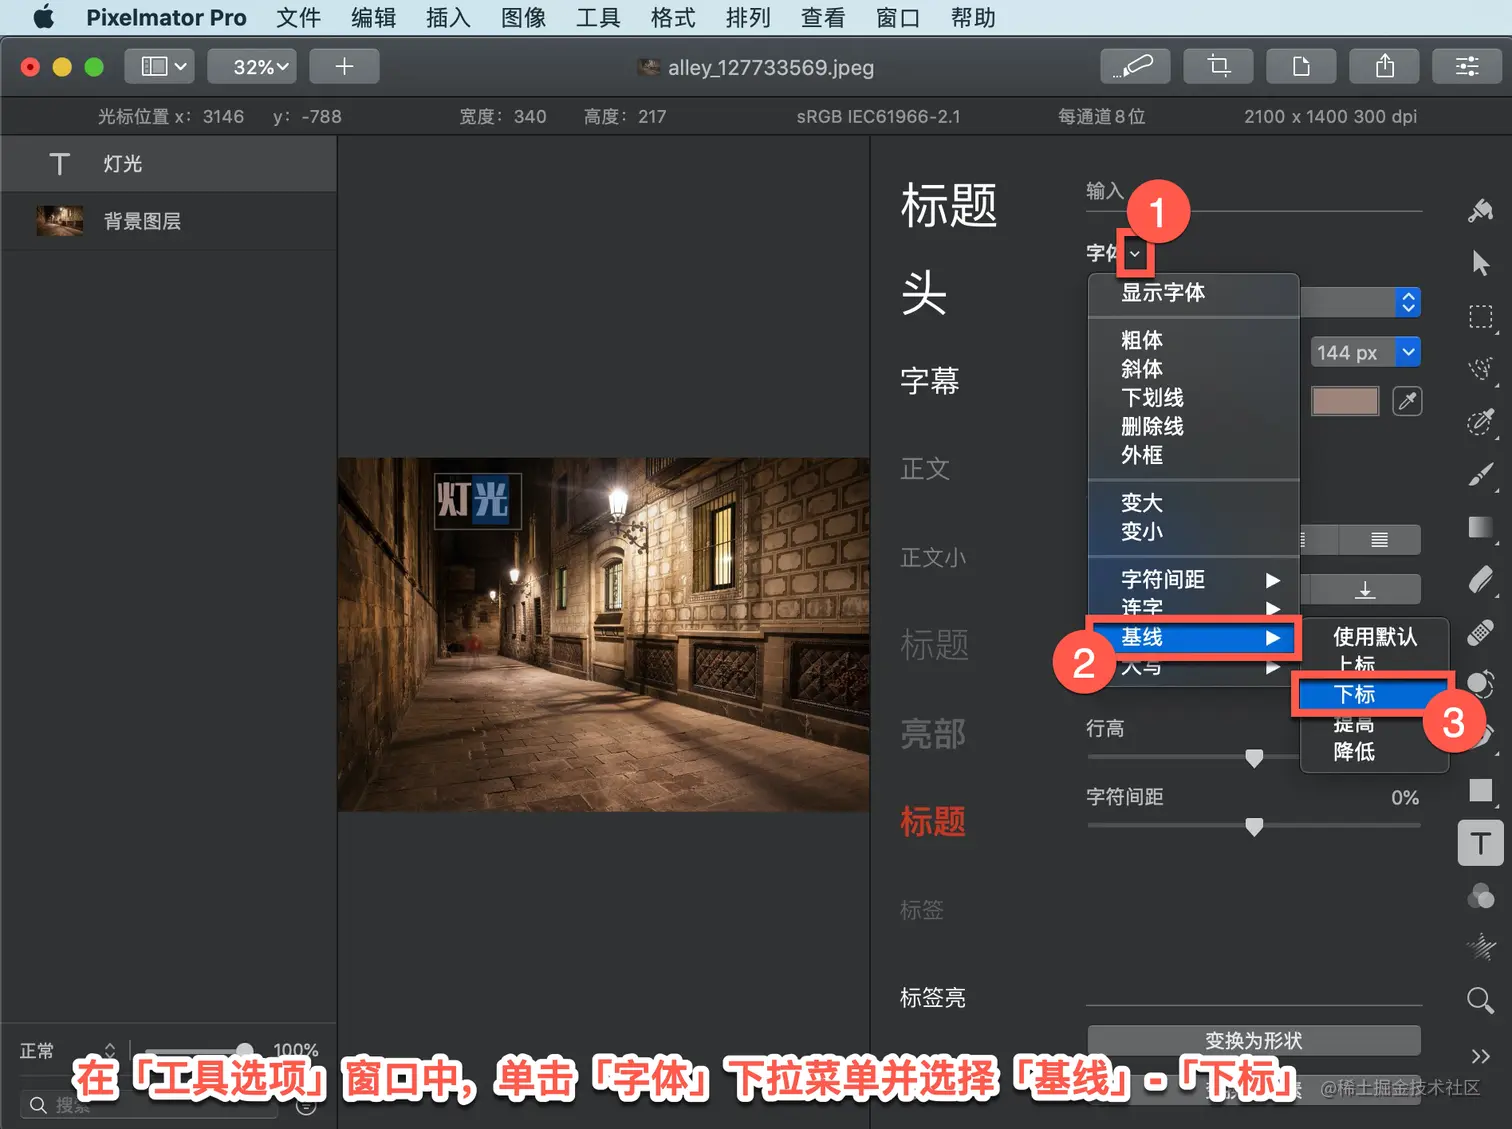Screen dimensions: 1512x1129
Task: Click the 字体 options chevron
Action: pos(1134,254)
